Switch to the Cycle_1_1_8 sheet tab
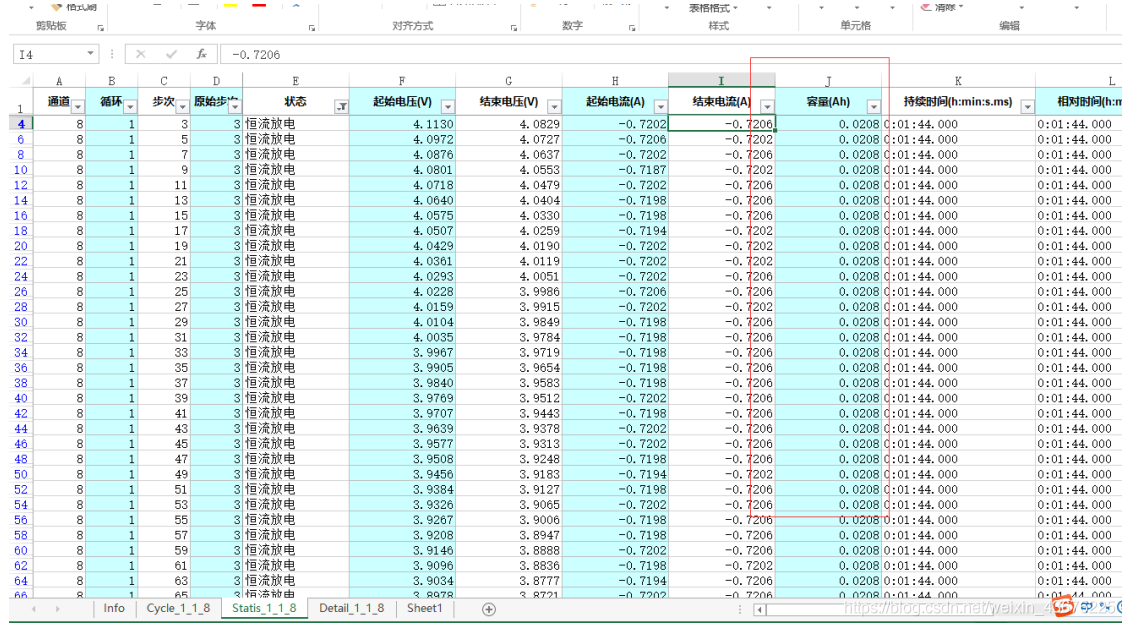Viewport: 1125px width, 626px height. (178, 608)
